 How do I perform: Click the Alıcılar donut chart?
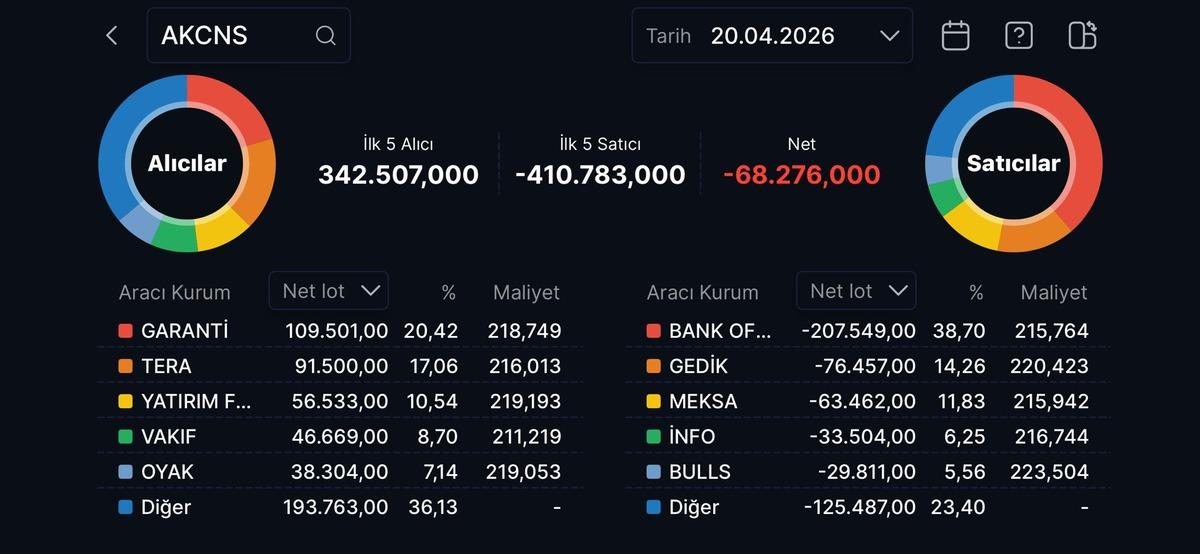(187, 163)
